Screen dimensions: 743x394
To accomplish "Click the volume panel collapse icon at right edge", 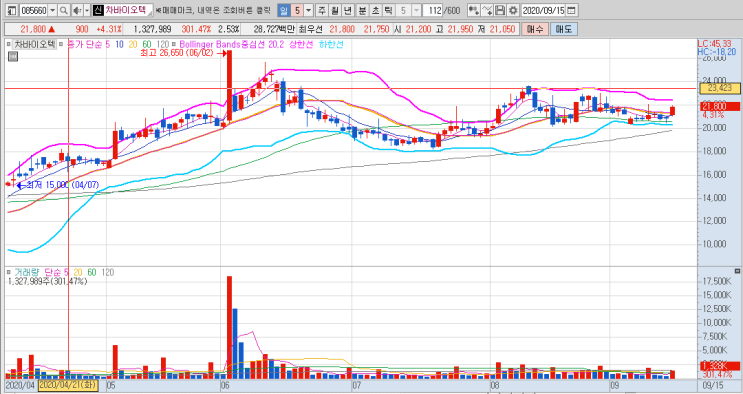I will click(x=737, y=271).
